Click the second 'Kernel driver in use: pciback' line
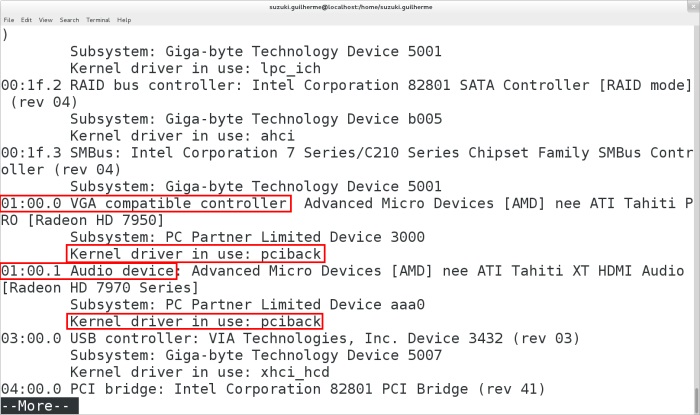This screenshot has height=415, width=700. [x=196, y=322]
